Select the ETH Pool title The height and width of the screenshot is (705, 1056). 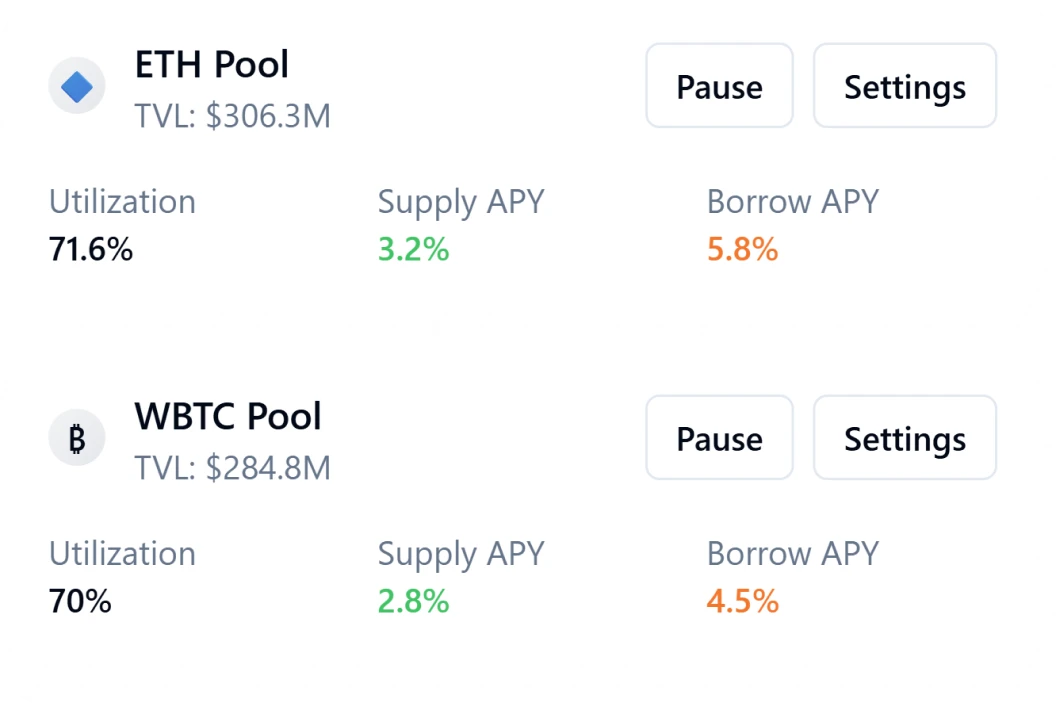(212, 64)
